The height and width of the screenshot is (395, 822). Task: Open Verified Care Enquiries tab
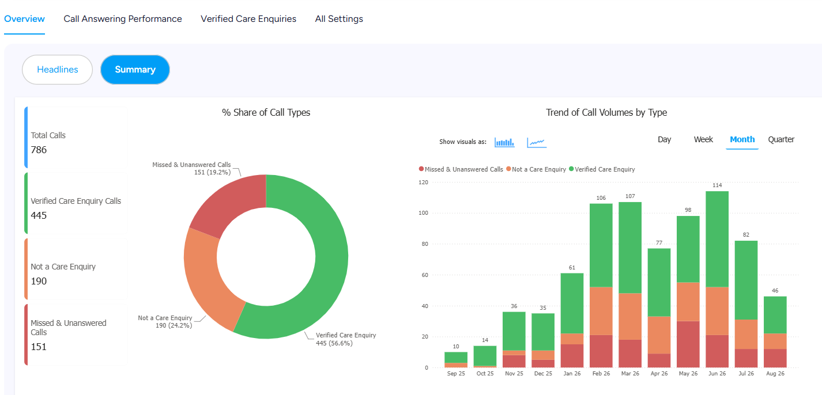point(248,19)
